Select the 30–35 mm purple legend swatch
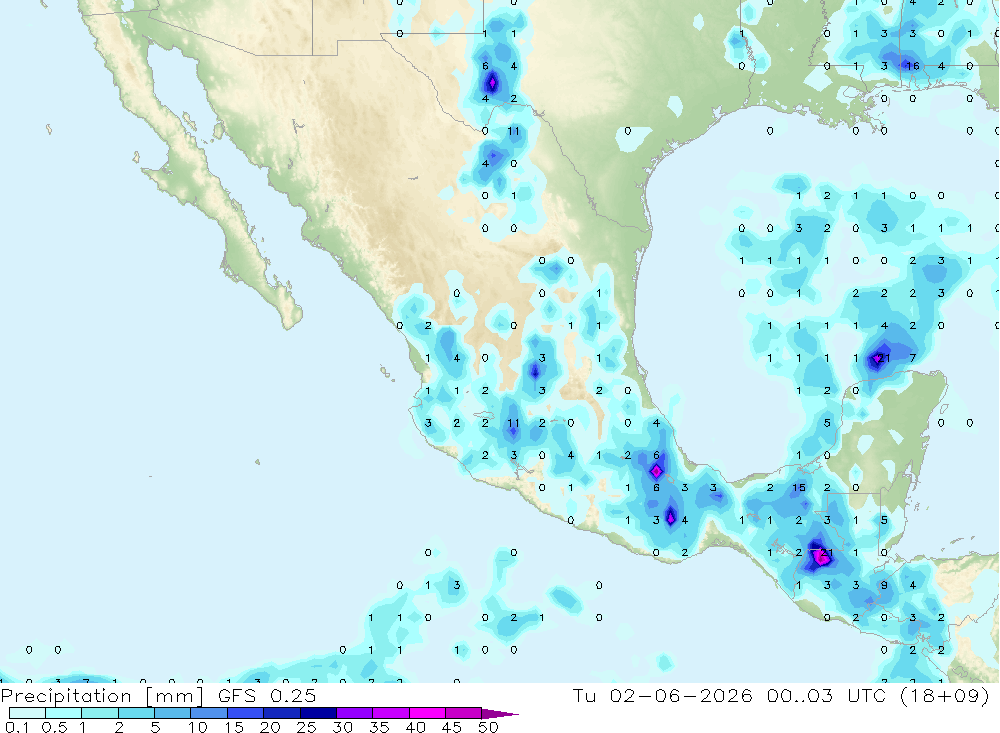Screen dimensions: 1000x733 click(355, 713)
